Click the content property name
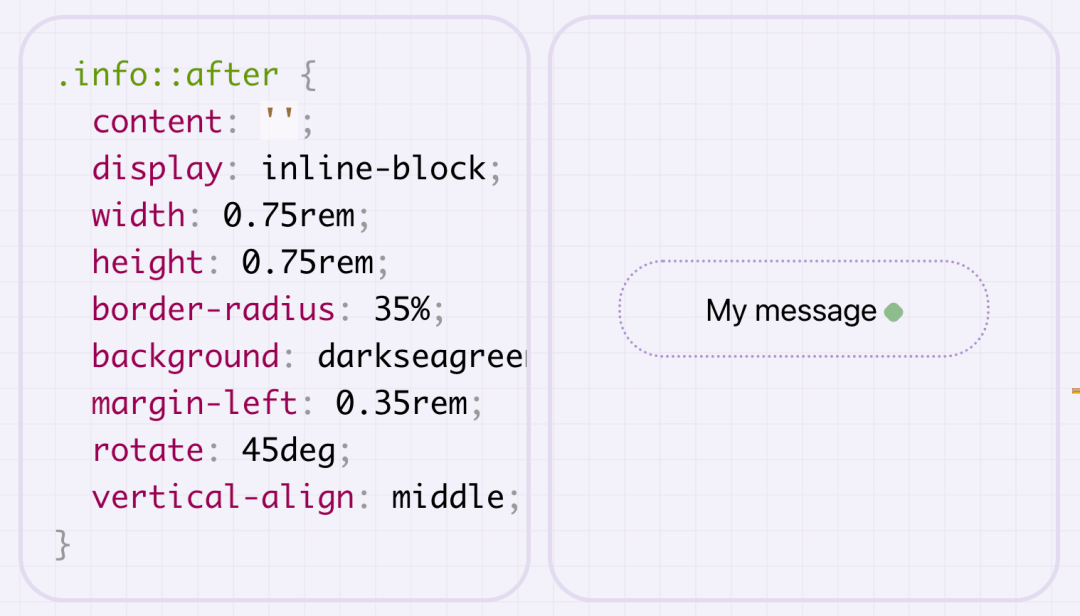The image size is (1080, 616). coord(158,122)
